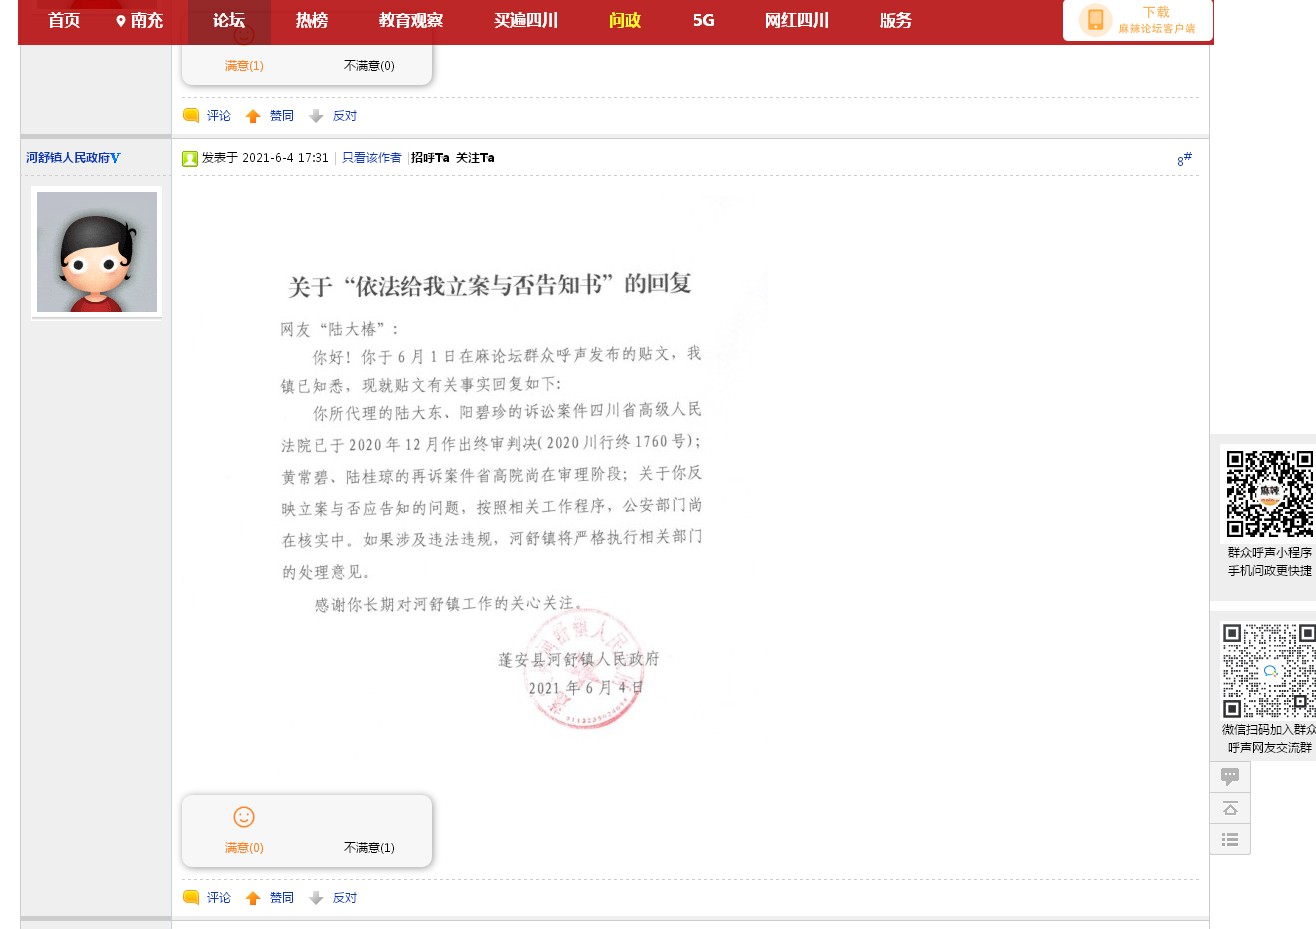This screenshot has width=1316, height=929.
Task: Click the green user icon beside 发表于 2021-6-4
Action: (x=190, y=158)
